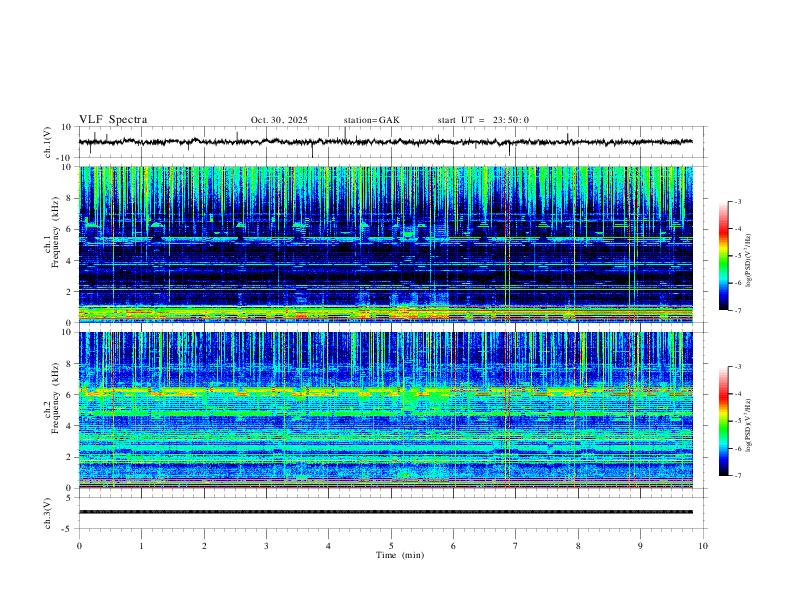
Task: Click the "2" kHz tick of ch.2 spectrogram
Action: [x=69, y=457]
